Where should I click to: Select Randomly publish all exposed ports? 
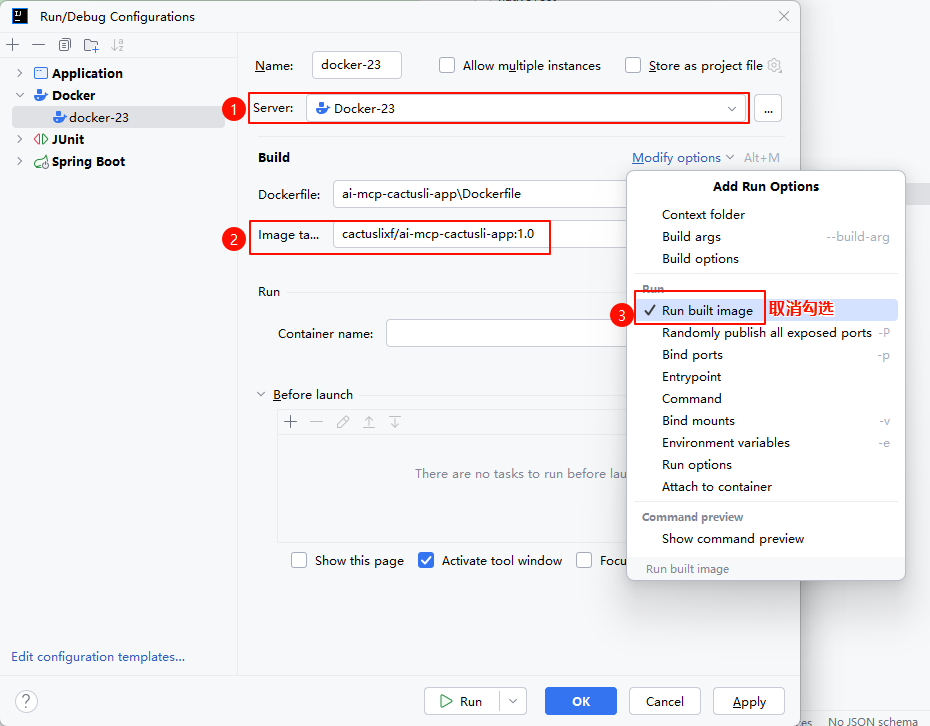point(766,333)
